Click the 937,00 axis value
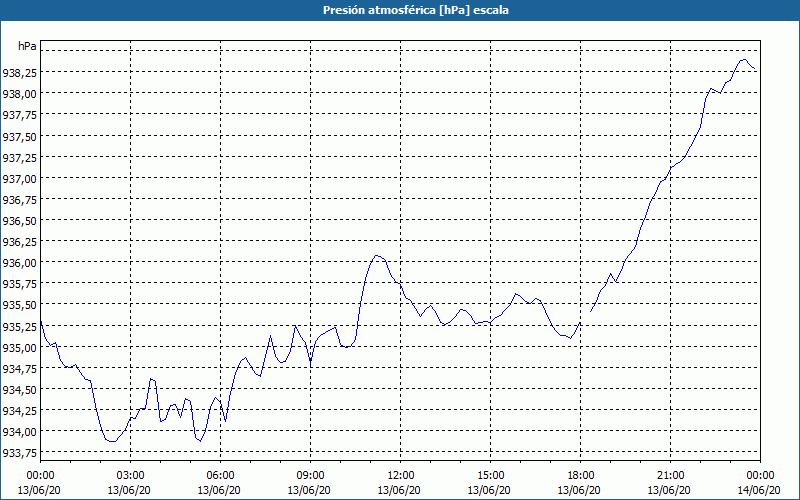The image size is (800, 500). [19, 179]
